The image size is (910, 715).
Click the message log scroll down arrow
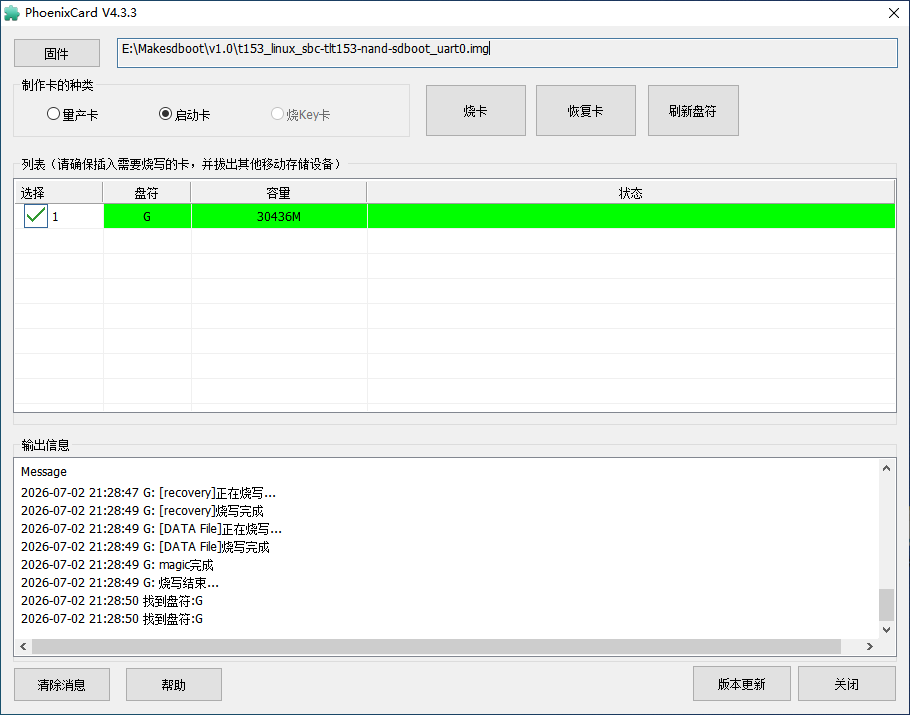click(886, 630)
